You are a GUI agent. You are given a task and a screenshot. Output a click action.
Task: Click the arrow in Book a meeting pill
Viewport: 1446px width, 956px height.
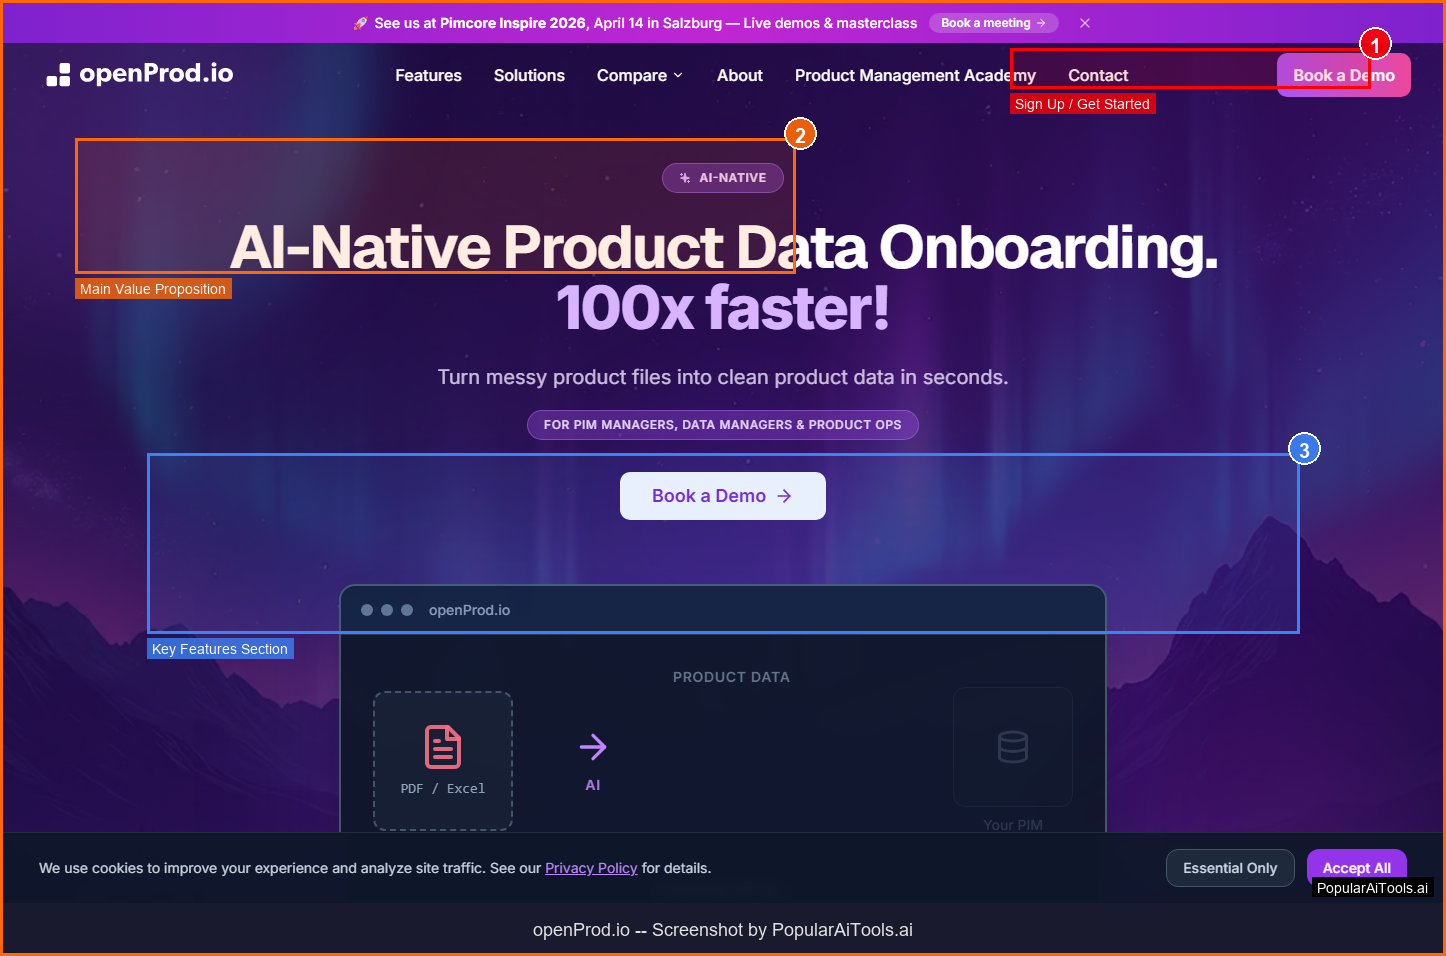click(x=1041, y=23)
